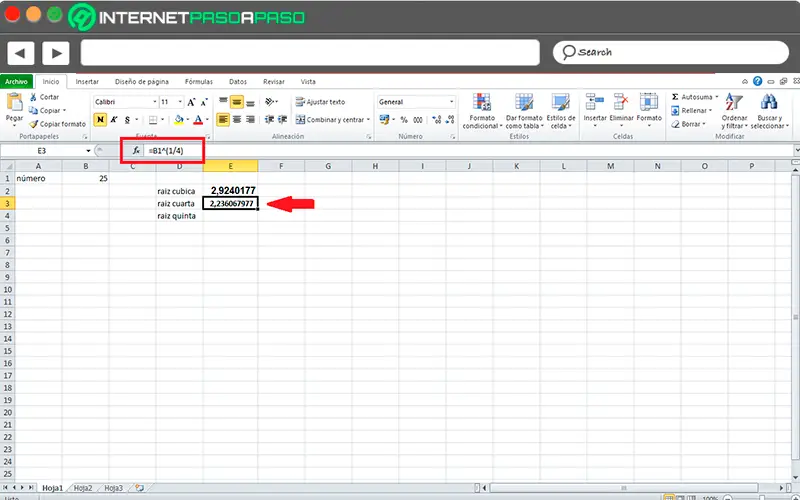
Task: Switch to the Vista tab
Action: coord(308,82)
